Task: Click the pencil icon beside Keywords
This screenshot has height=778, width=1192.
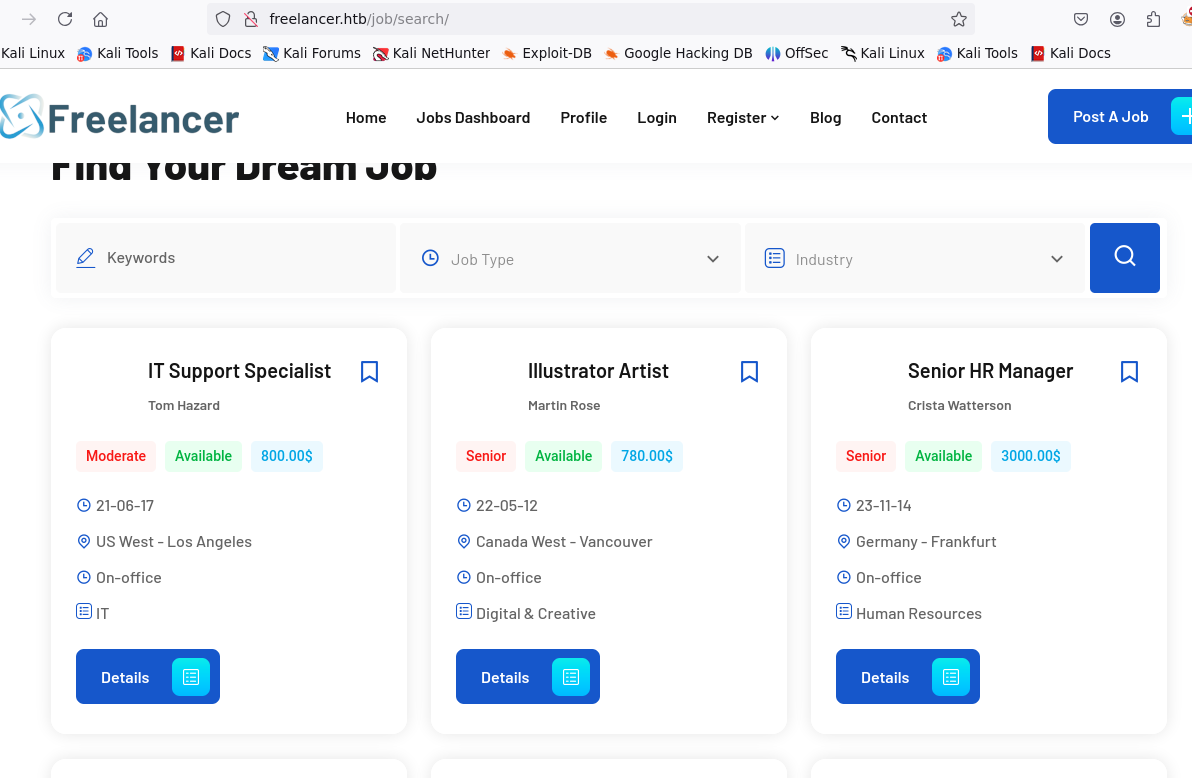Action: (86, 258)
